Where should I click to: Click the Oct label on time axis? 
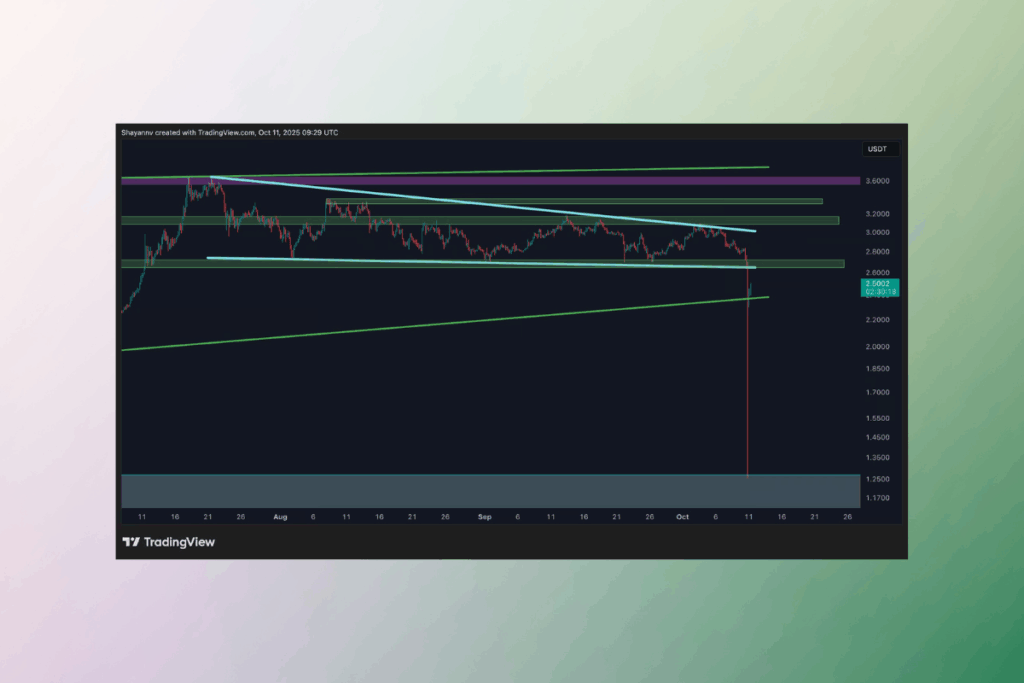[682, 517]
